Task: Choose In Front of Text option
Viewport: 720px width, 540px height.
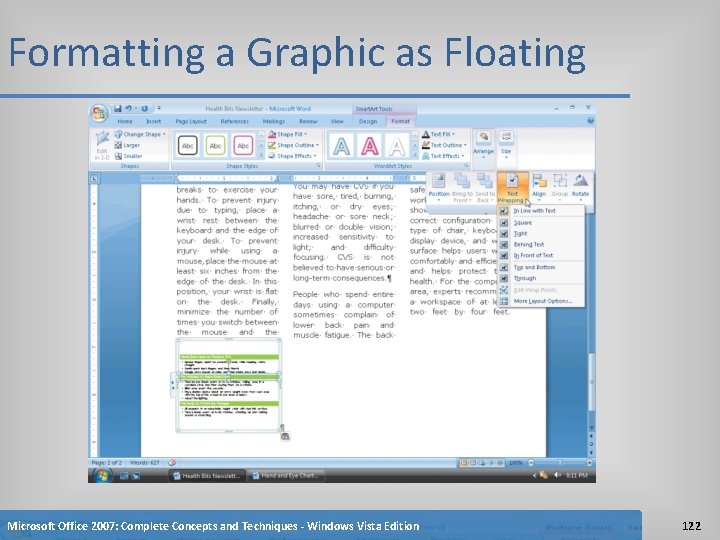Action: (541, 255)
